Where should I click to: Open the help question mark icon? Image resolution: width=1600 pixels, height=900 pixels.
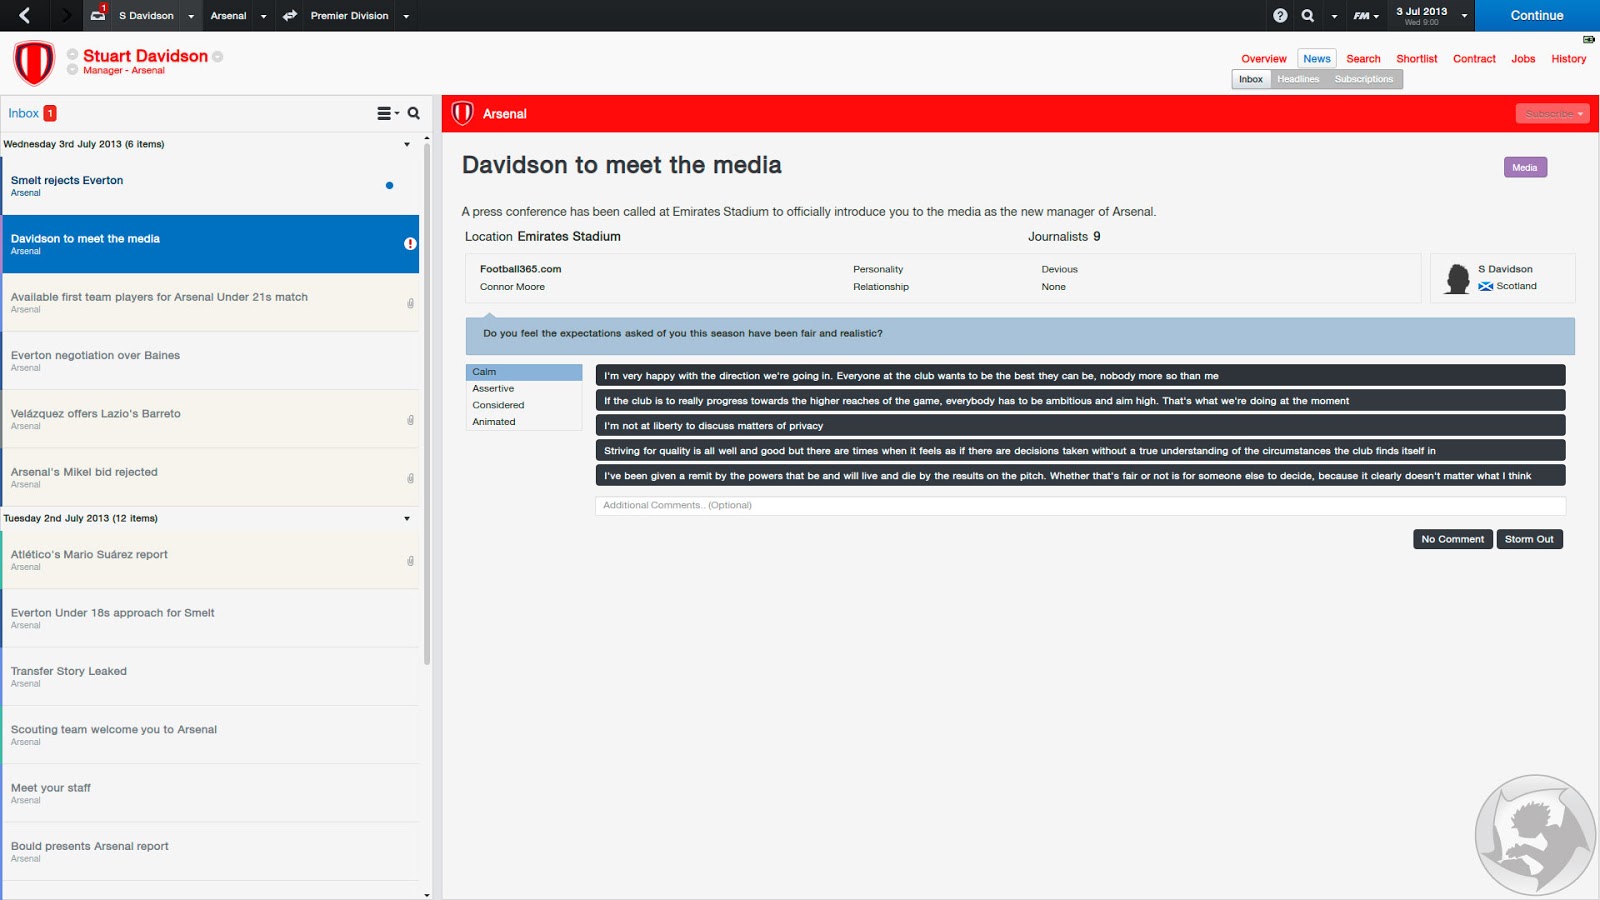[x=1280, y=15]
